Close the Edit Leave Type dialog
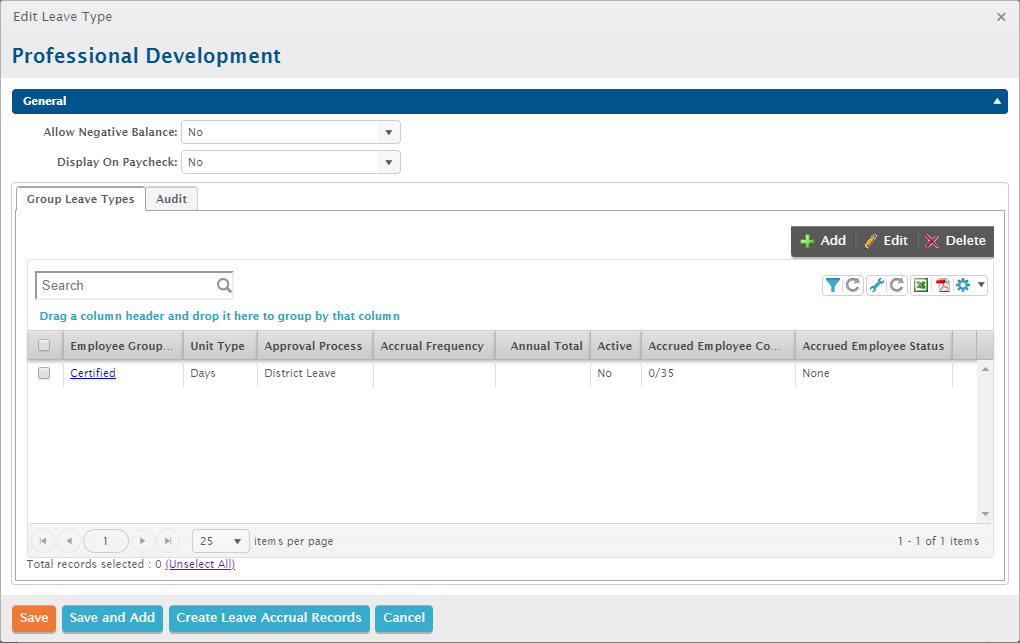Screen dimensions: 1020x643 click(1001, 17)
